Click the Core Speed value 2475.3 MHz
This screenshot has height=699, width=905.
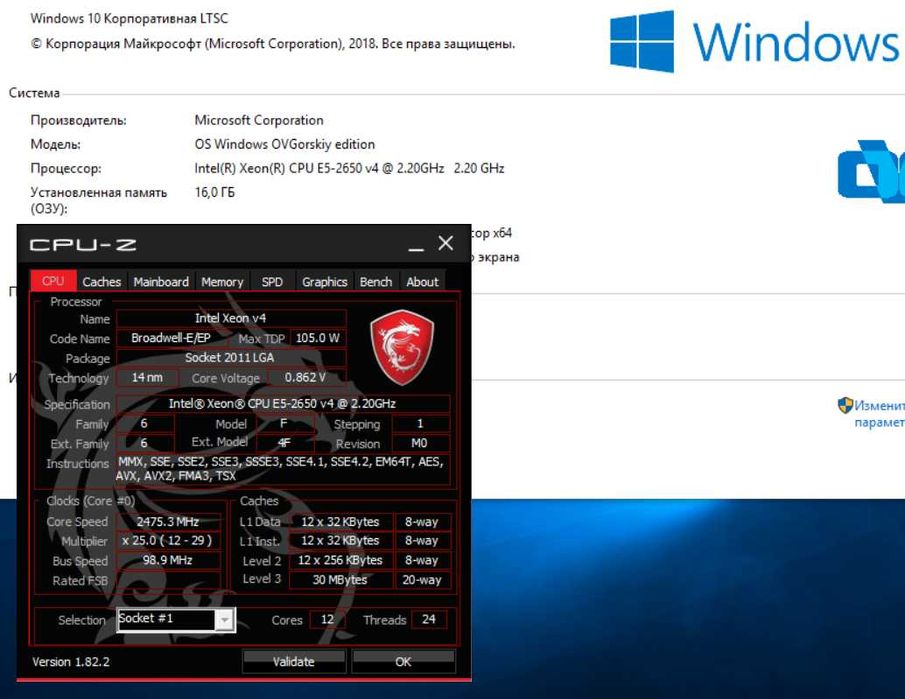tap(168, 522)
